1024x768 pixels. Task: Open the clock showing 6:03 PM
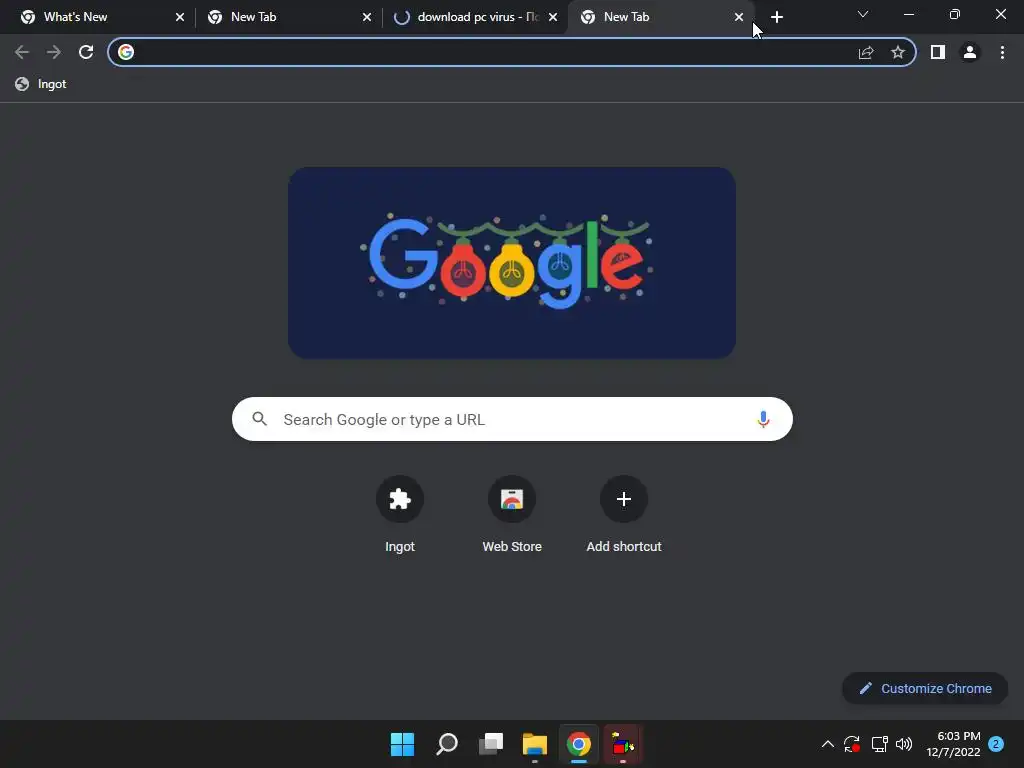(x=953, y=744)
